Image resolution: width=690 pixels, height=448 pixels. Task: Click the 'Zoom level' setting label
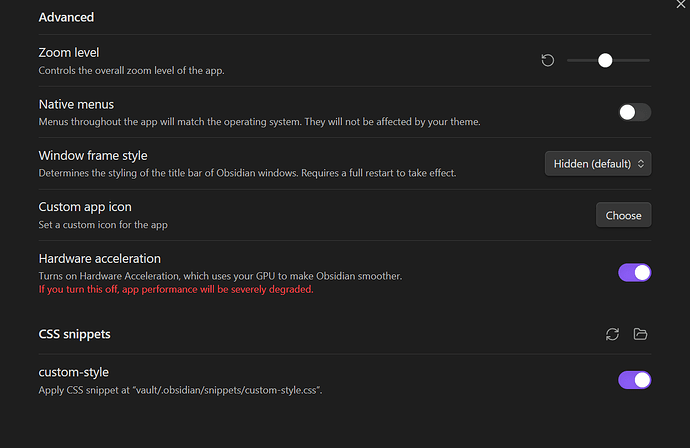[69, 52]
